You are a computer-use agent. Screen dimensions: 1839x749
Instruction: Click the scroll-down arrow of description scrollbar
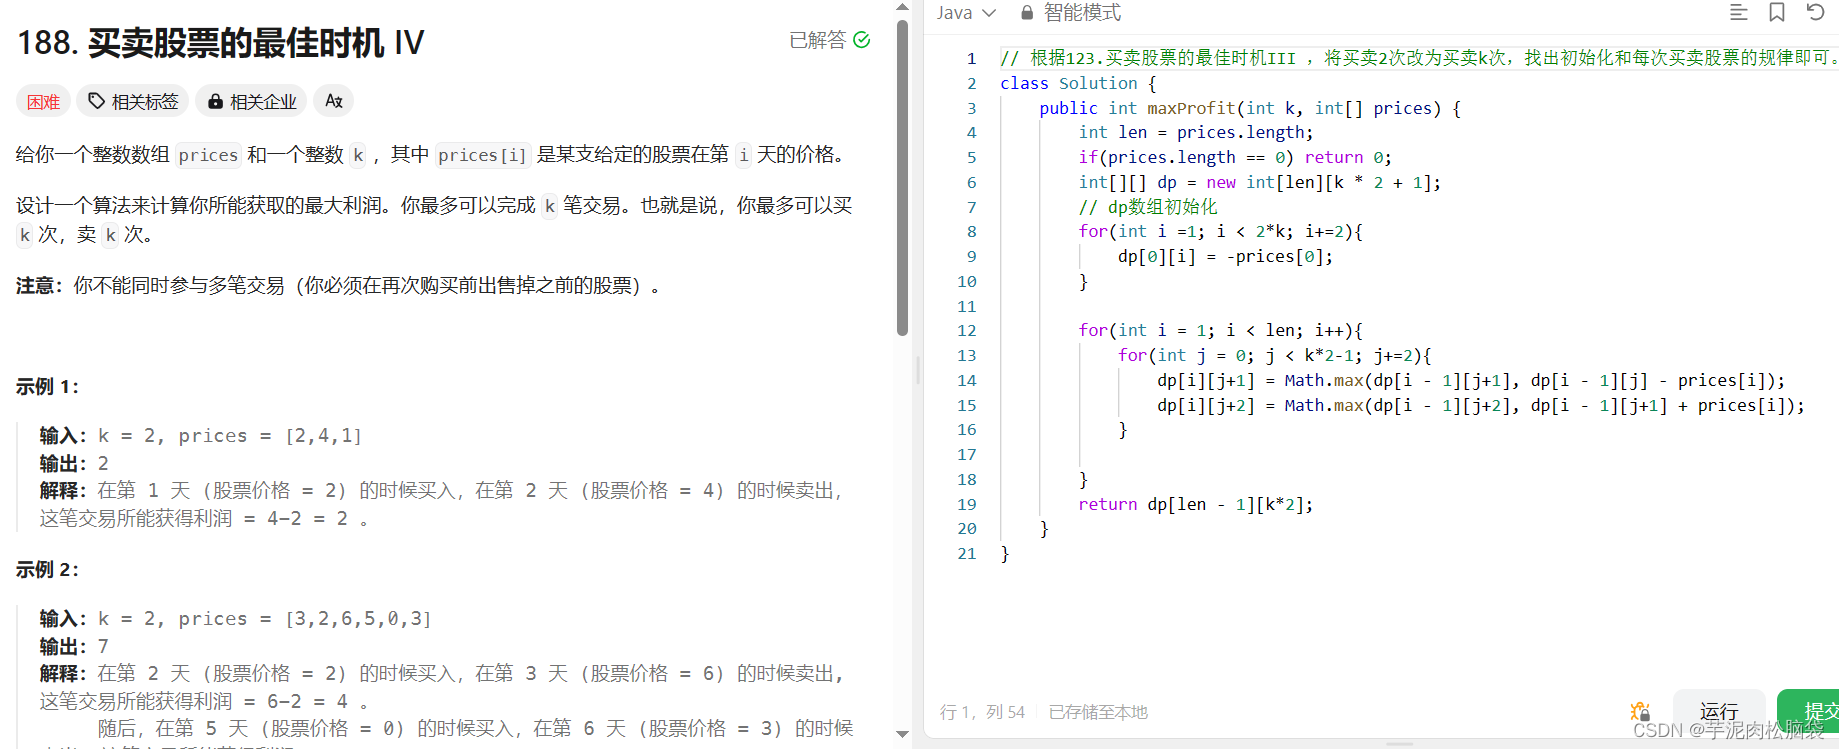pyautogui.click(x=902, y=735)
